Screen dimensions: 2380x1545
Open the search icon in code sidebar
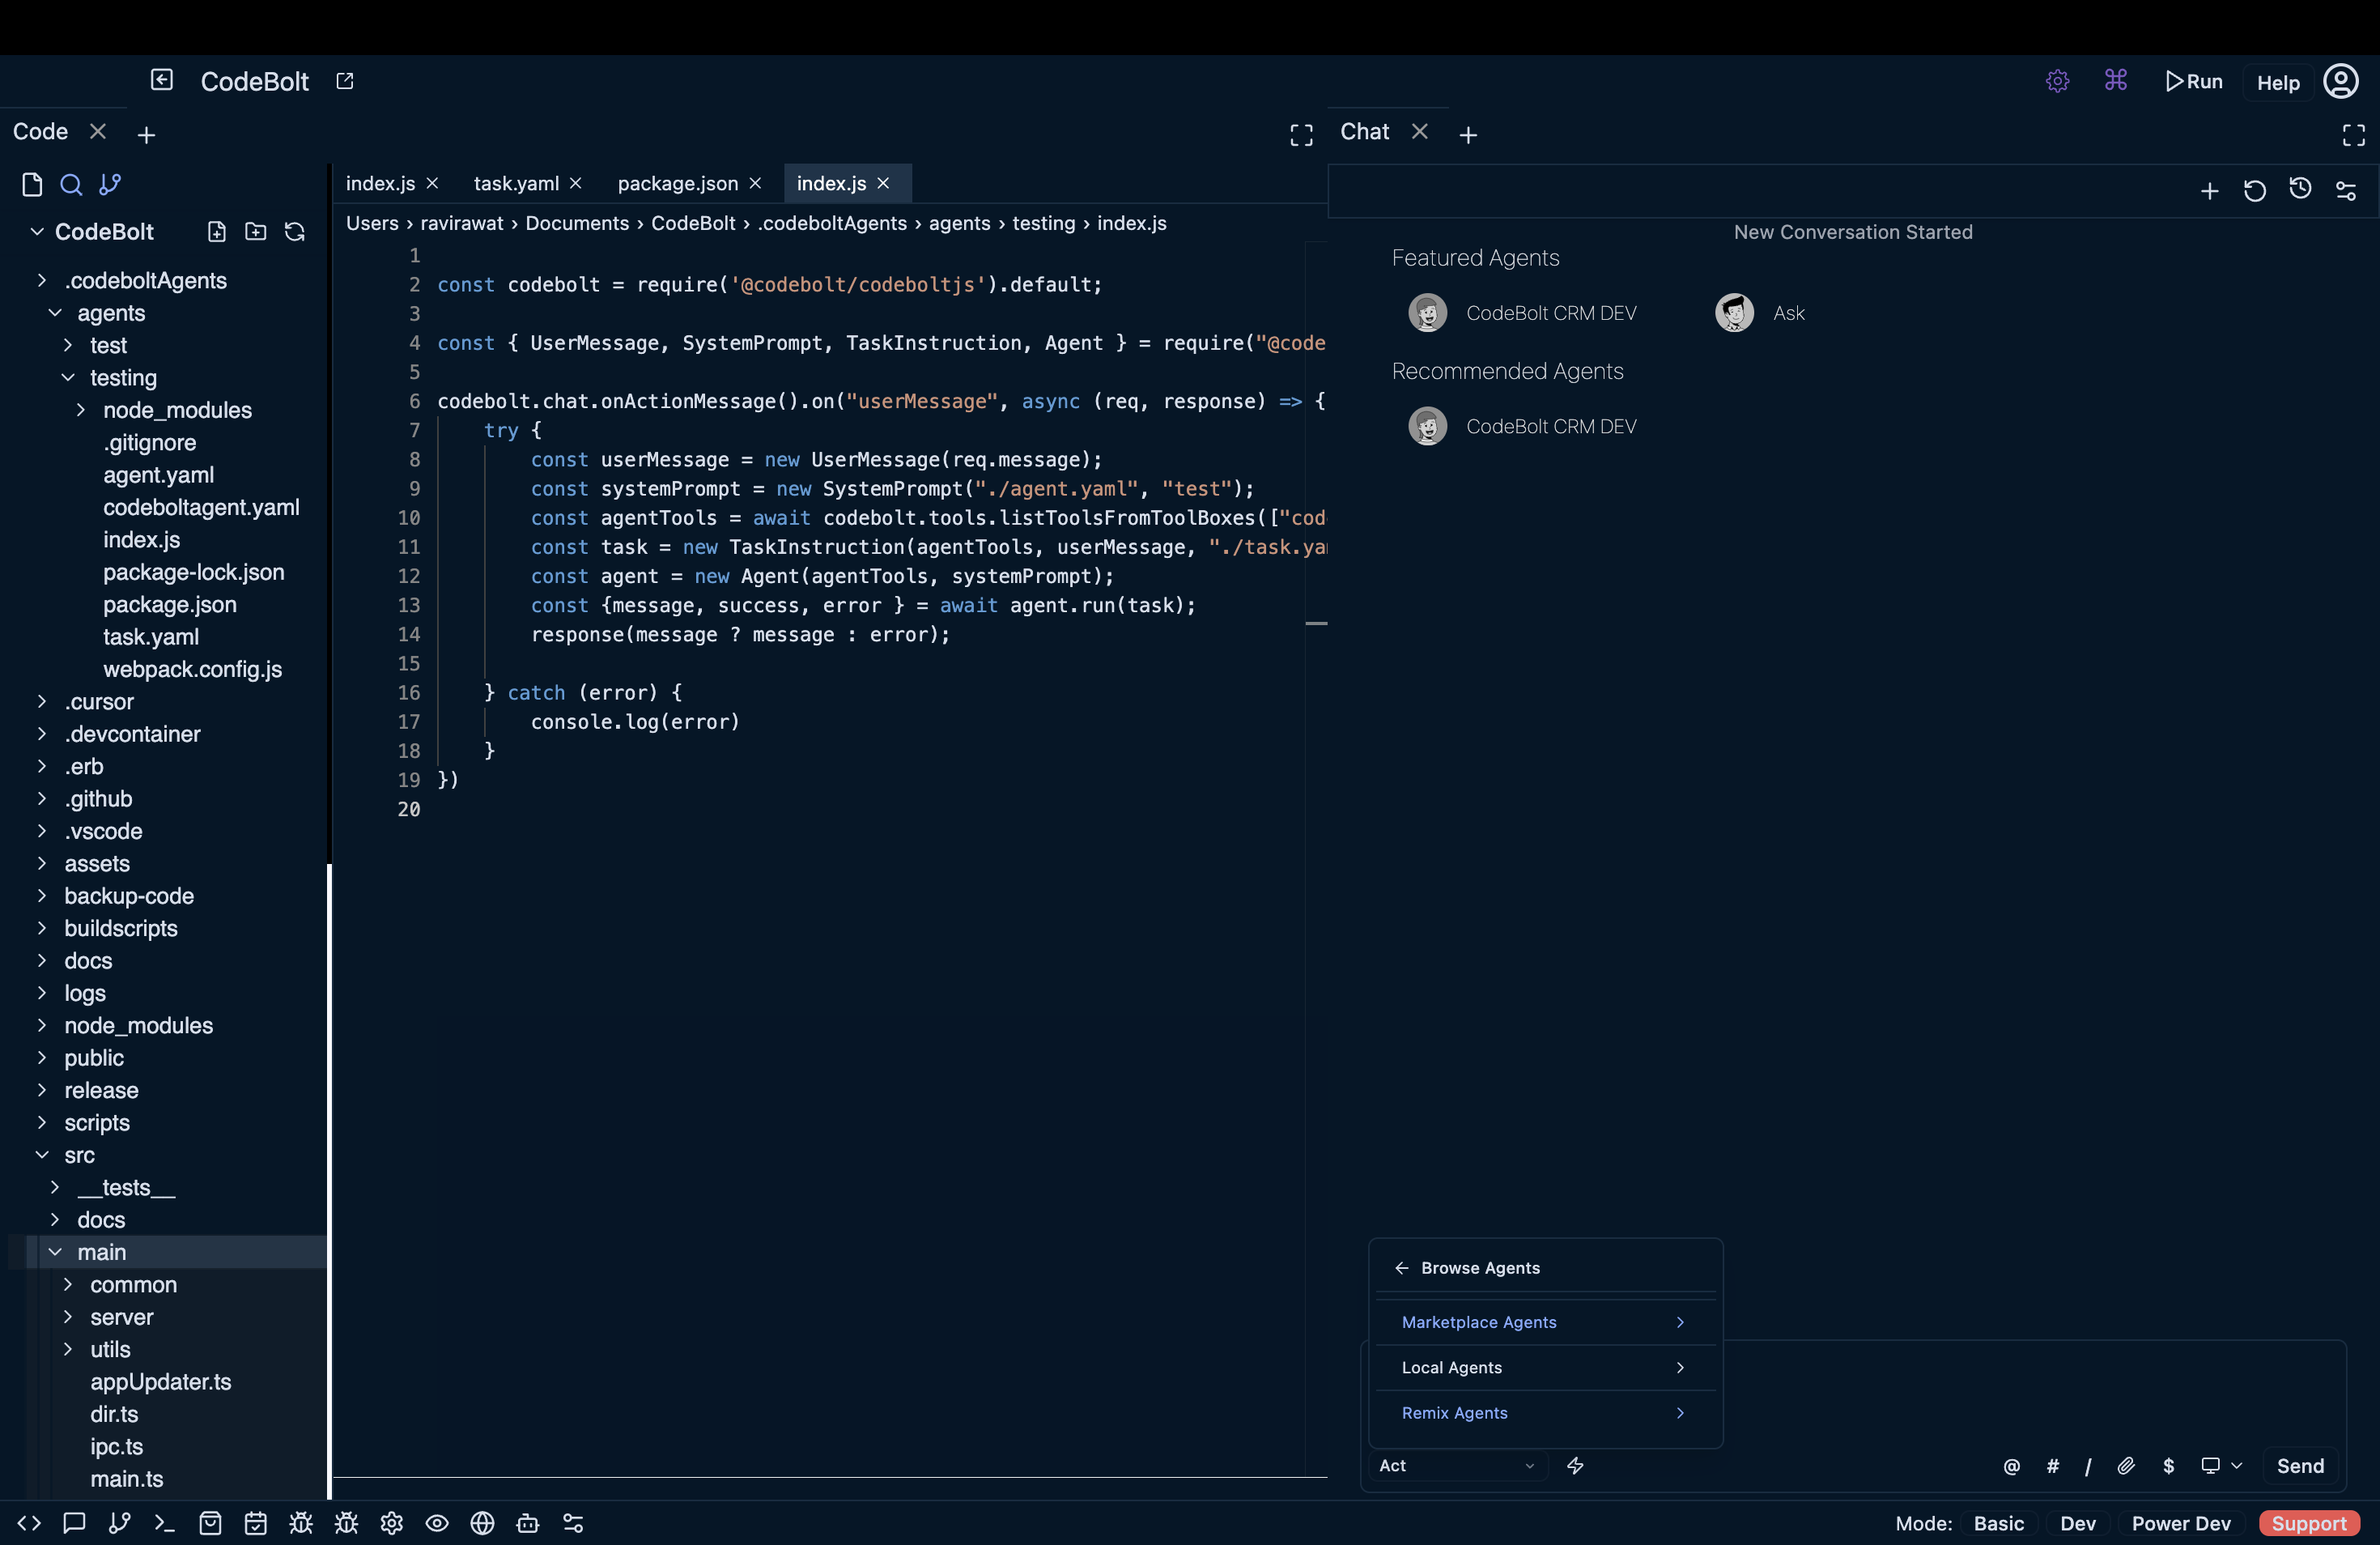point(71,184)
